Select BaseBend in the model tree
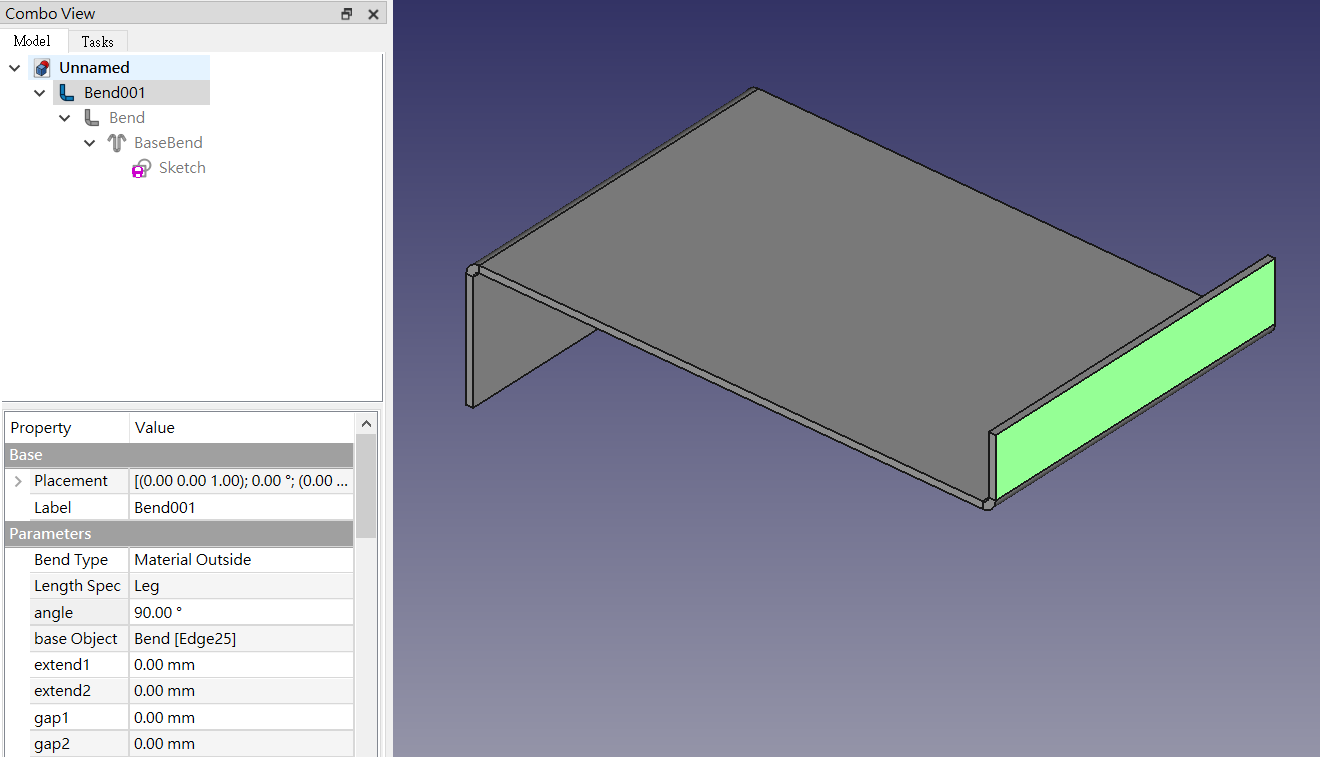The width and height of the screenshot is (1320, 757). coord(168,143)
